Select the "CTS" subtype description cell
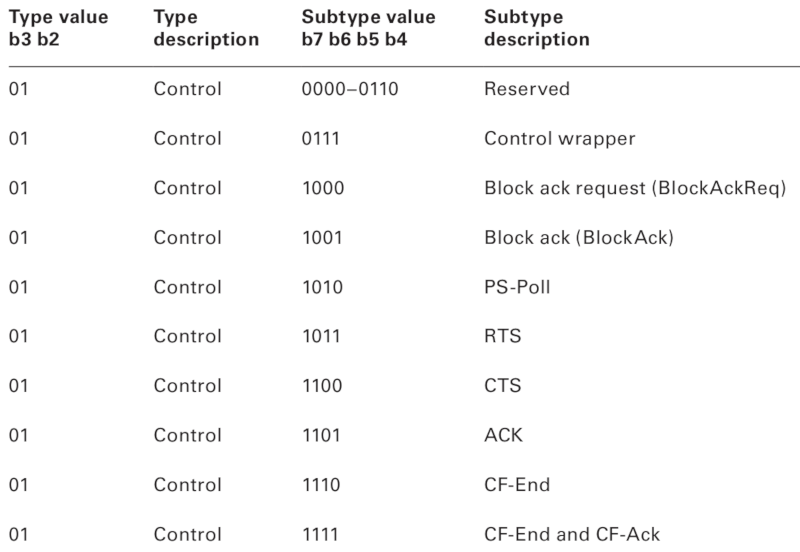800x552 pixels. pyautogui.click(x=499, y=383)
